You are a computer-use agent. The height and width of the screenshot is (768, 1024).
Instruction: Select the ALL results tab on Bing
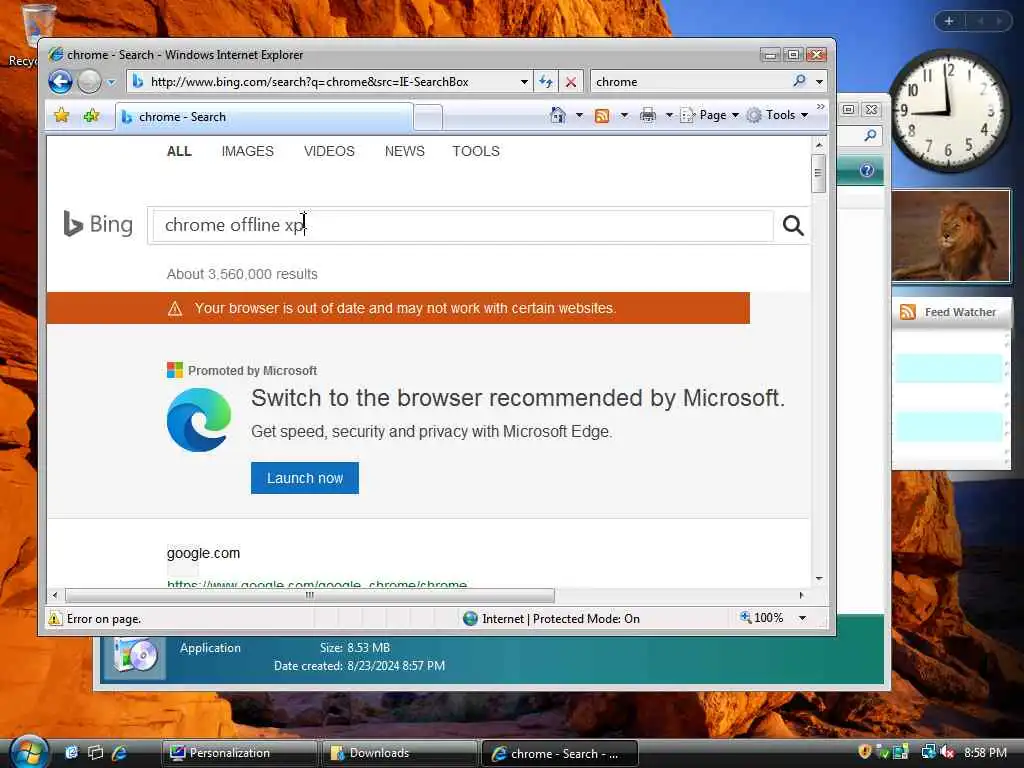pyautogui.click(x=179, y=152)
